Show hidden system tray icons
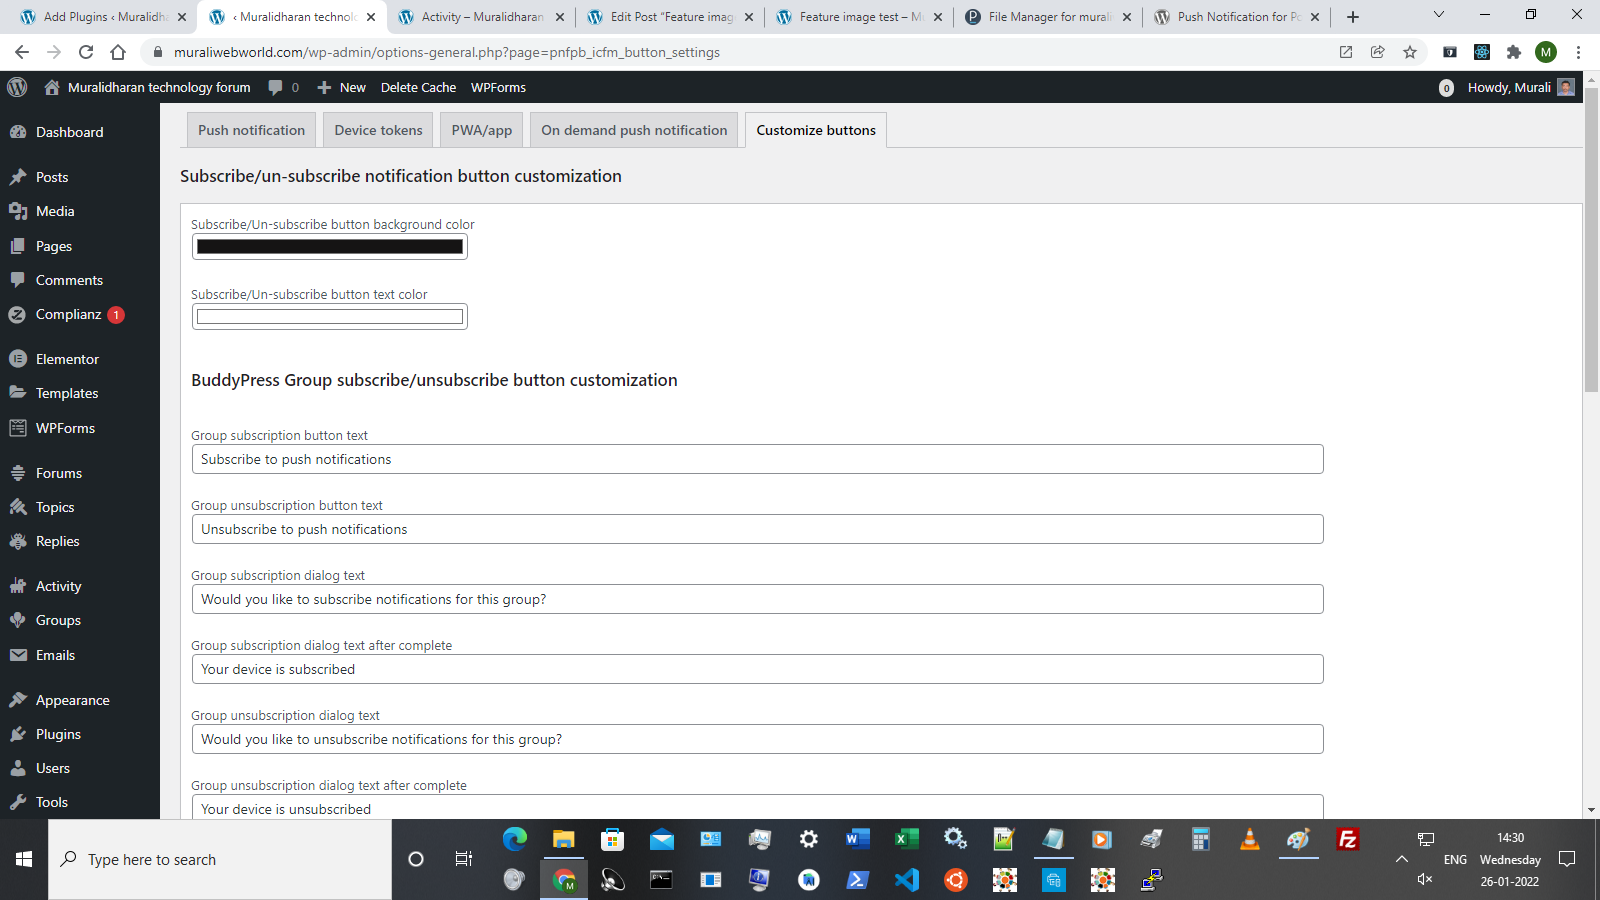Image resolution: width=1600 pixels, height=900 pixels. pyautogui.click(x=1402, y=859)
